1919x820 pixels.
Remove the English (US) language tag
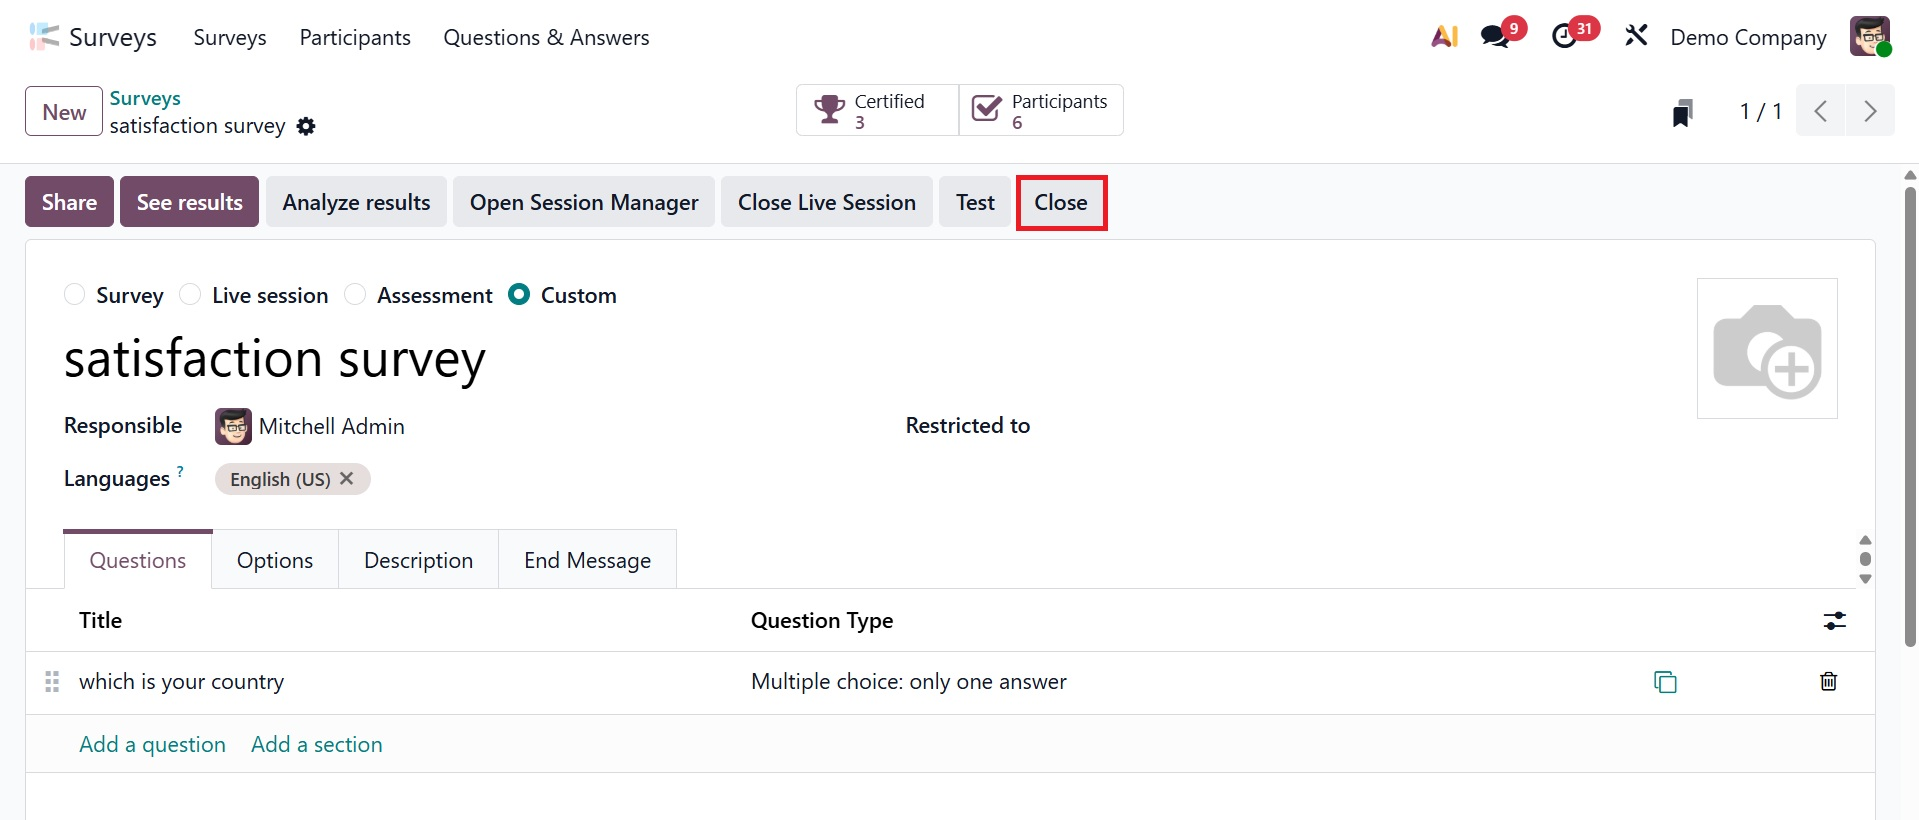[x=347, y=479]
